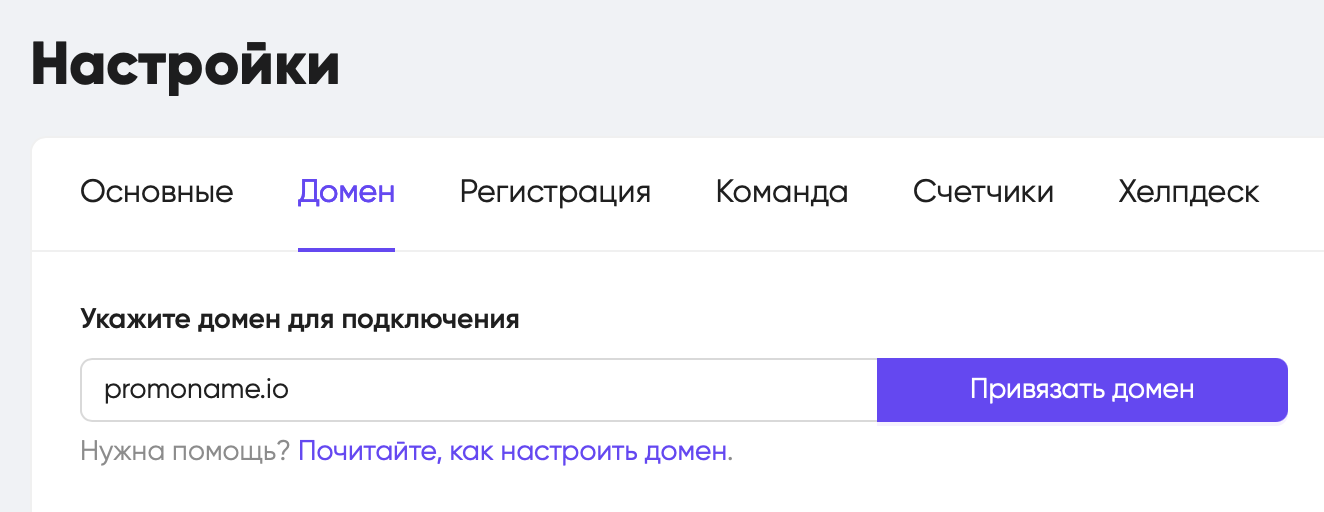The width and height of the screenshot is (1324, 512).
Task: Read the domain setup help article
Action: tap(513, 451)
